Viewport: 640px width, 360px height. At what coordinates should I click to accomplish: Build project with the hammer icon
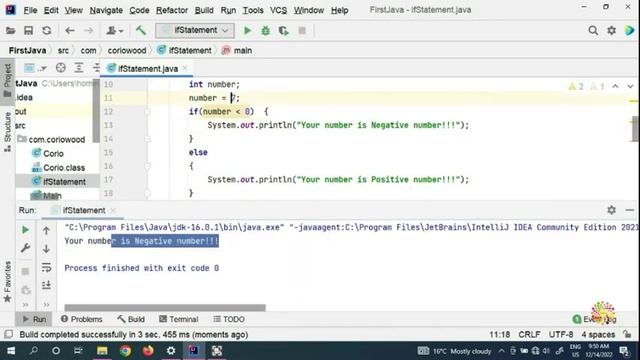tap(141, 30)
